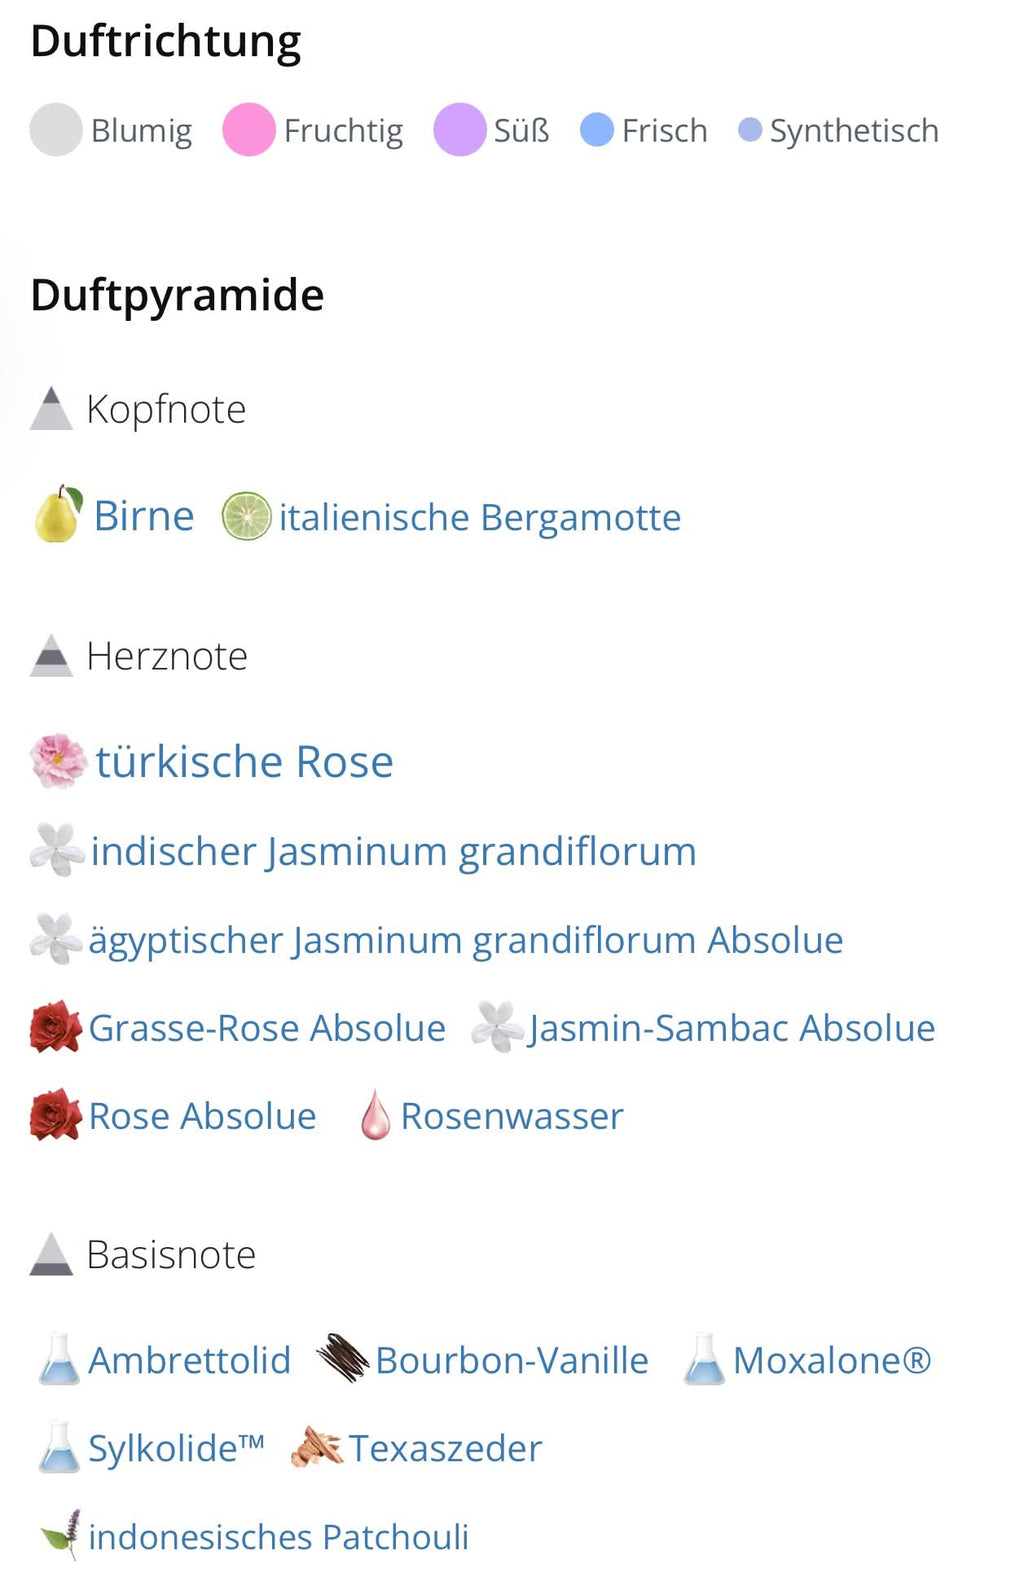Open the Sylkolide note link
The width and height of the screenshot is (1024, 1594).
tap(176, 1449)
